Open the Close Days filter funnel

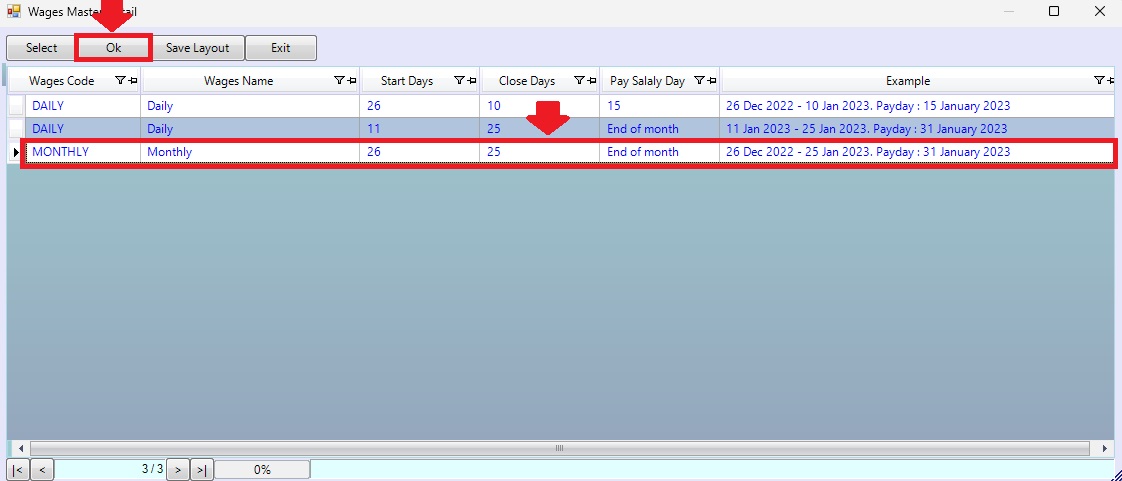[579, 81]
